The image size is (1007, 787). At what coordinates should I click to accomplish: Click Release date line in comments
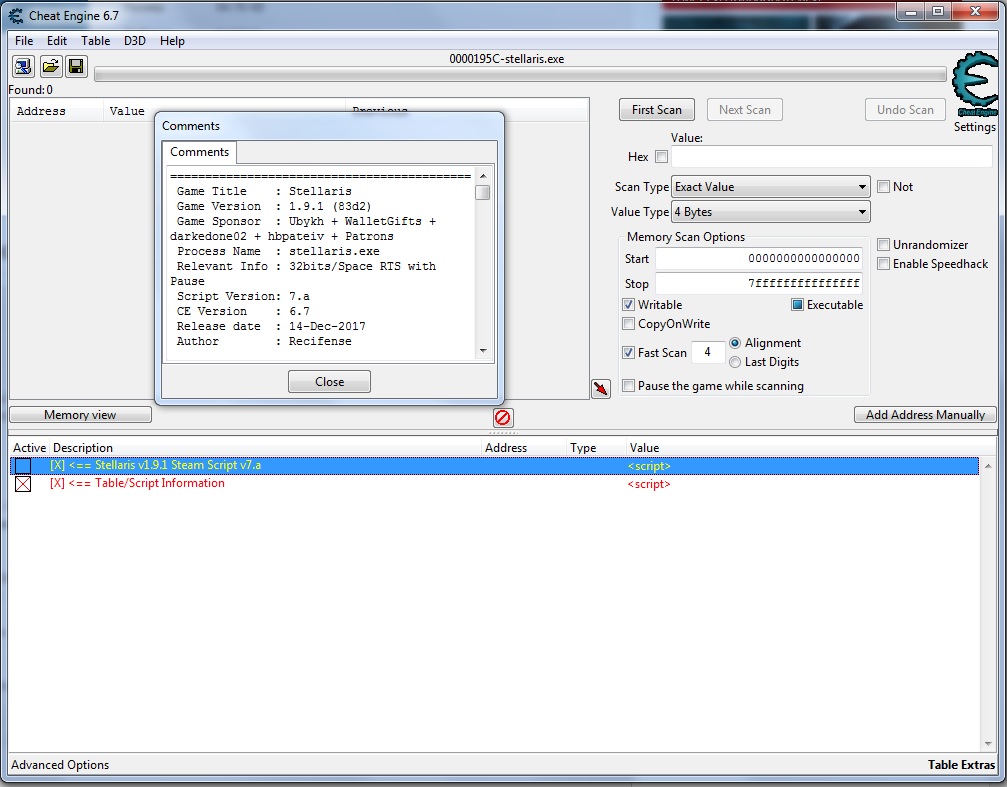point(271,326)
